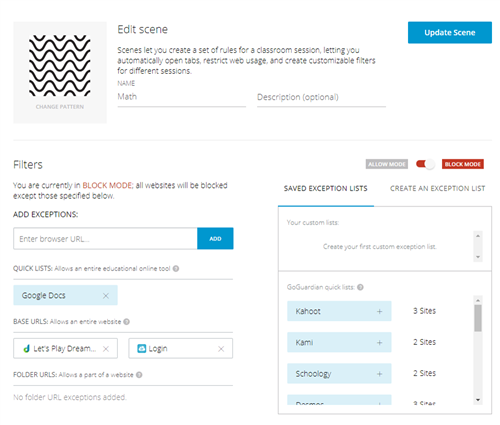Add Kahoot quick list with plus icon
Image resolution: width=500 pixels, height=425 pixels.
[379, 312]
